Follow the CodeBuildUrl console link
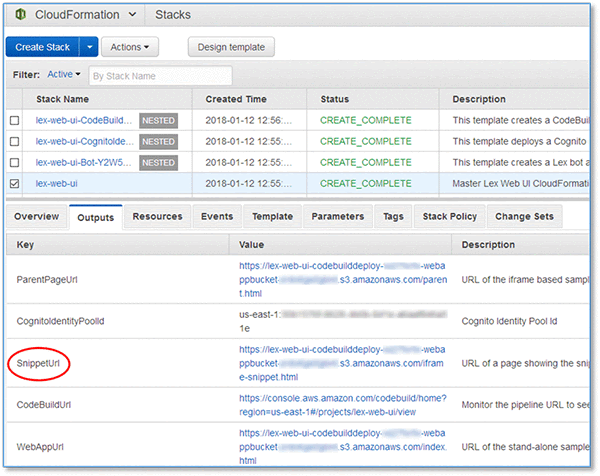Screen dimensions: 600x476 342,405
